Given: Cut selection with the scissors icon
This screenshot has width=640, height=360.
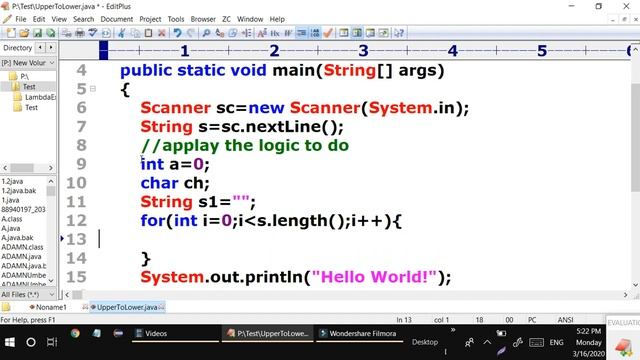Looking at the screenshot, I should (122, 33).
